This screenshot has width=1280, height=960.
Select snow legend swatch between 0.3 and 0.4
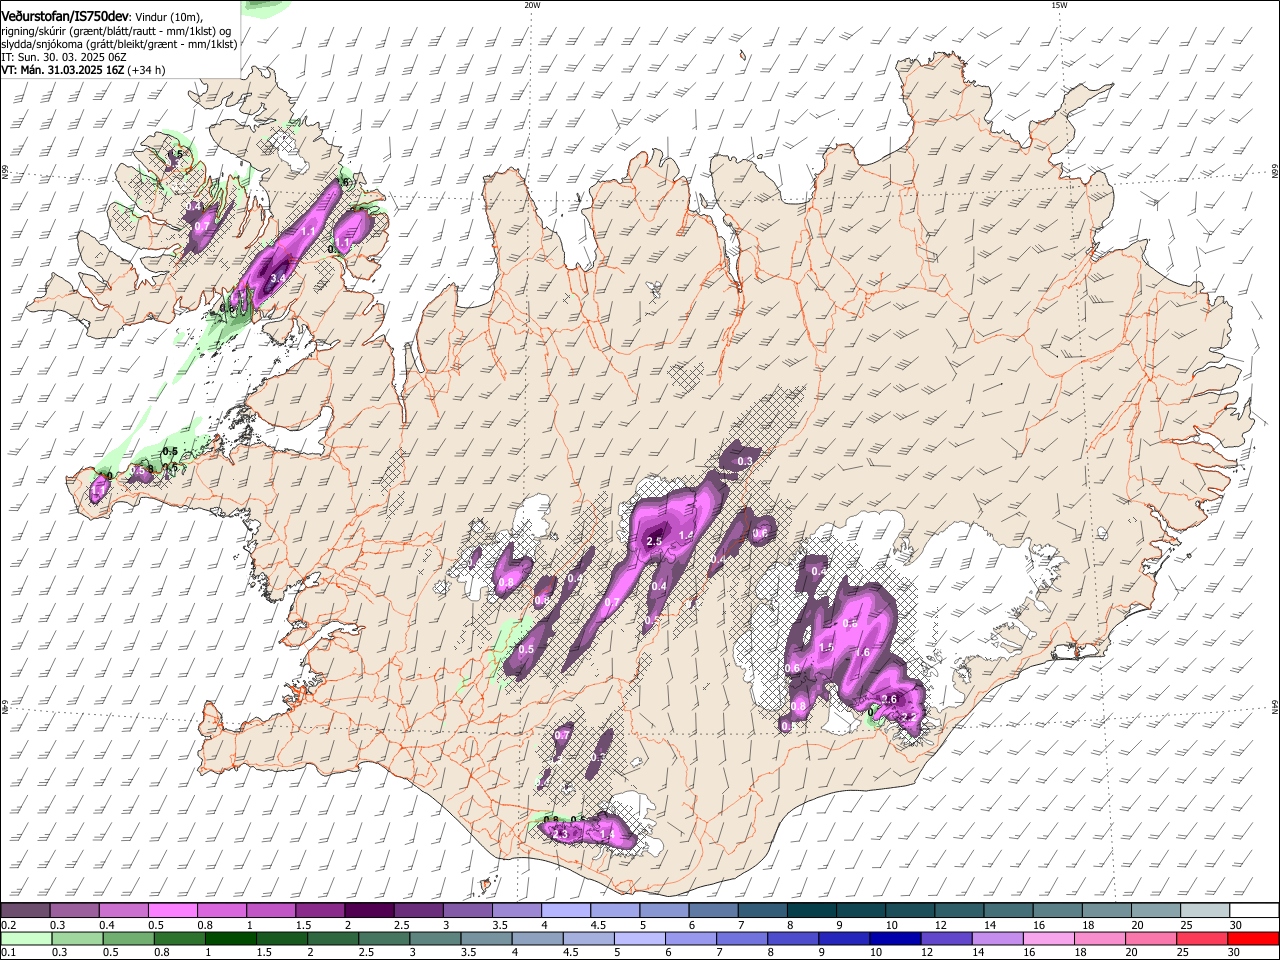click(74, 911)
